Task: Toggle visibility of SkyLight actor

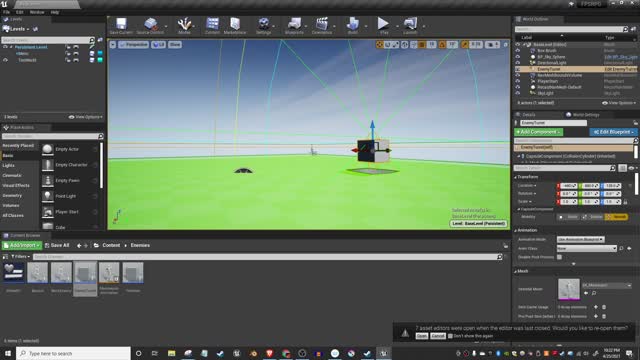Action: coord(518,93)
